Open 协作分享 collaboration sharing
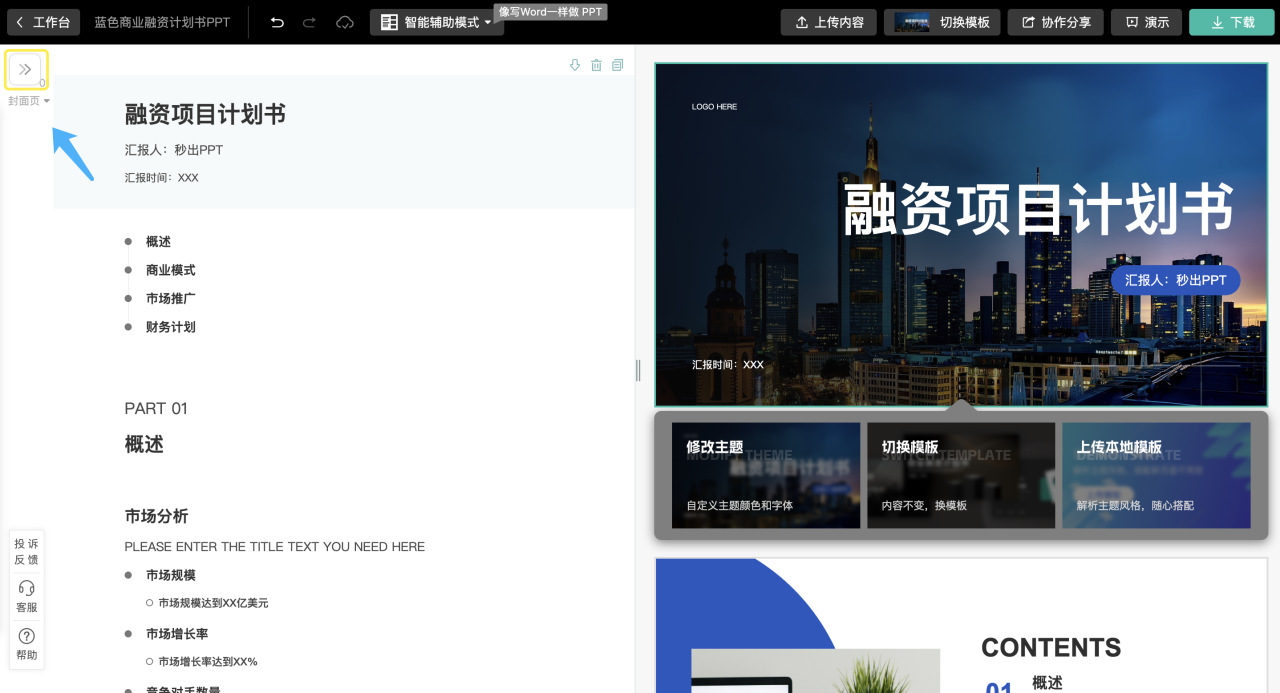1280x693 pixels. point(1055,22)
